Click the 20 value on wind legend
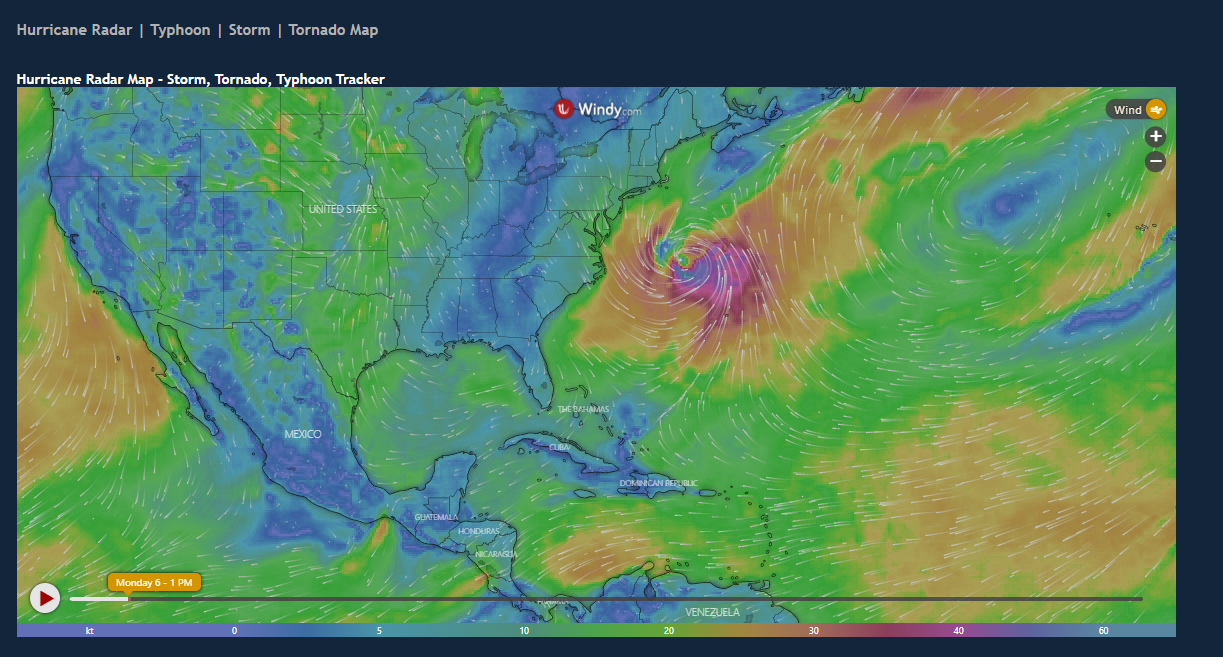This screenshot has height=657, width=1223. tap(668, 631)
